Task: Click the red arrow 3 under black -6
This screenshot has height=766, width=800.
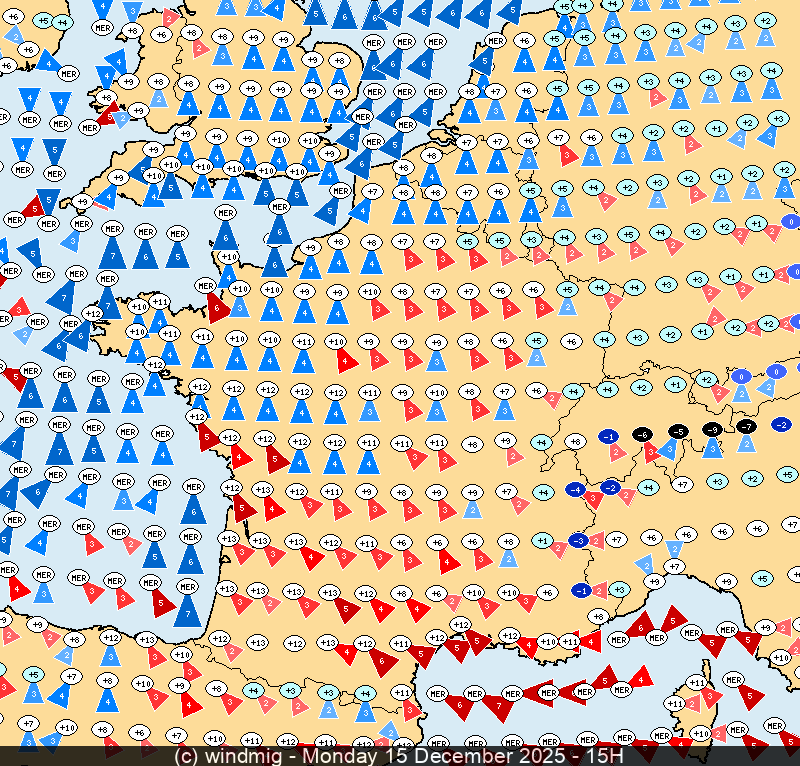Action: [651, 453]
